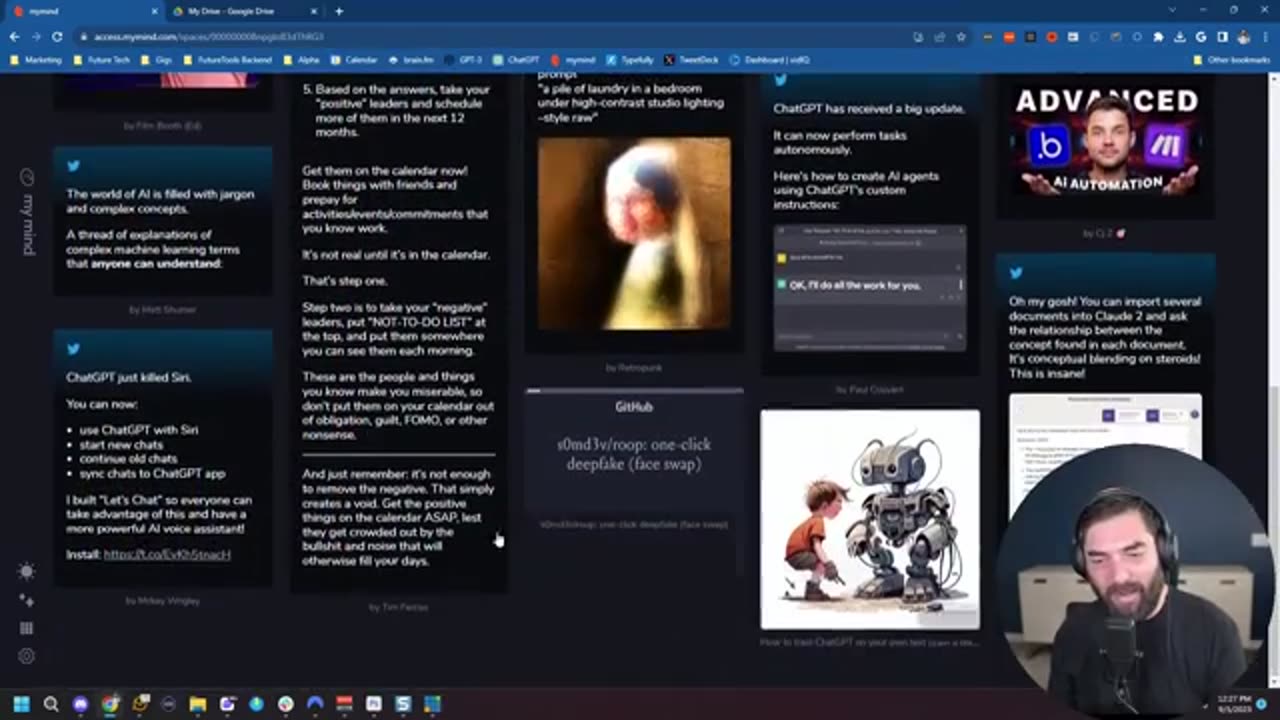The height and width of the screenshot is (720, 1280).
Task: Open brain.fm bookmark
Action: tap(411, 60)
